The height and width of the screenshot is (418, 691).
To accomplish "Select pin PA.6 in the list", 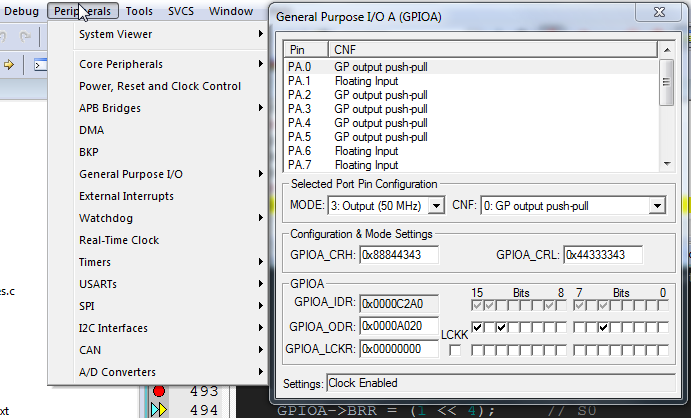I will pyautogui.click(x=300, y=151).
